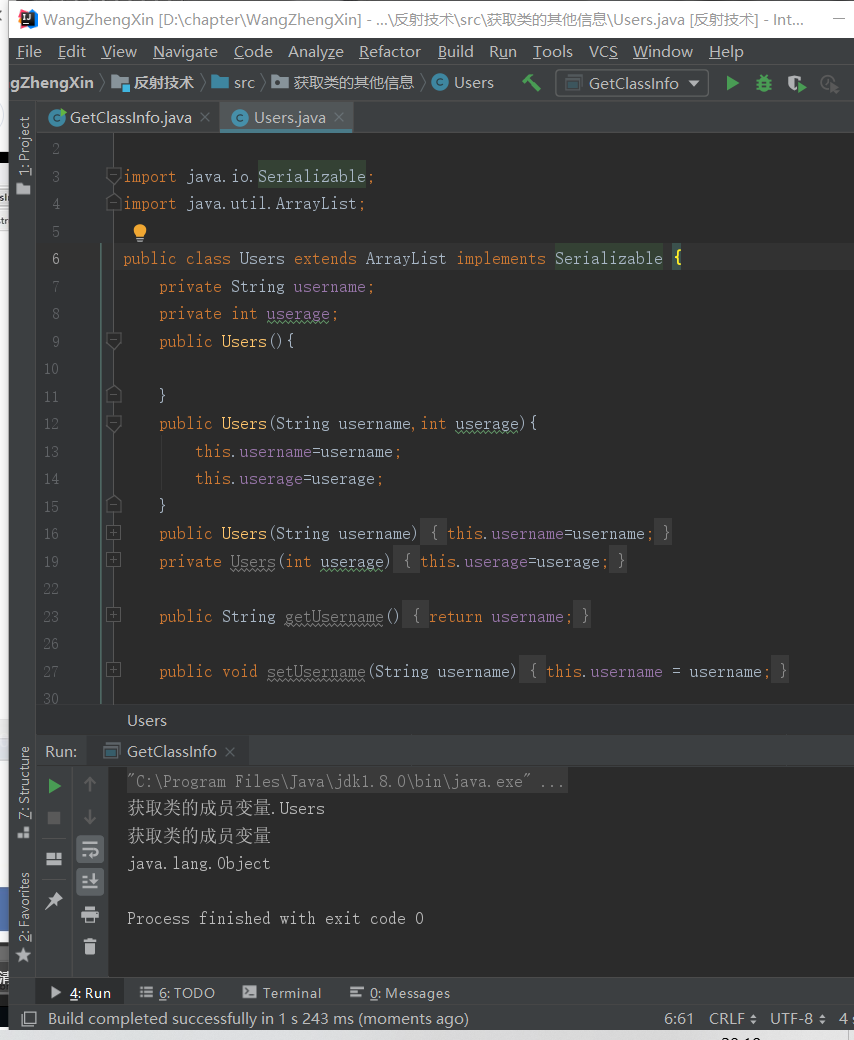
Task: Toggle the Run tool window button
Action: [x=81, y=993]
